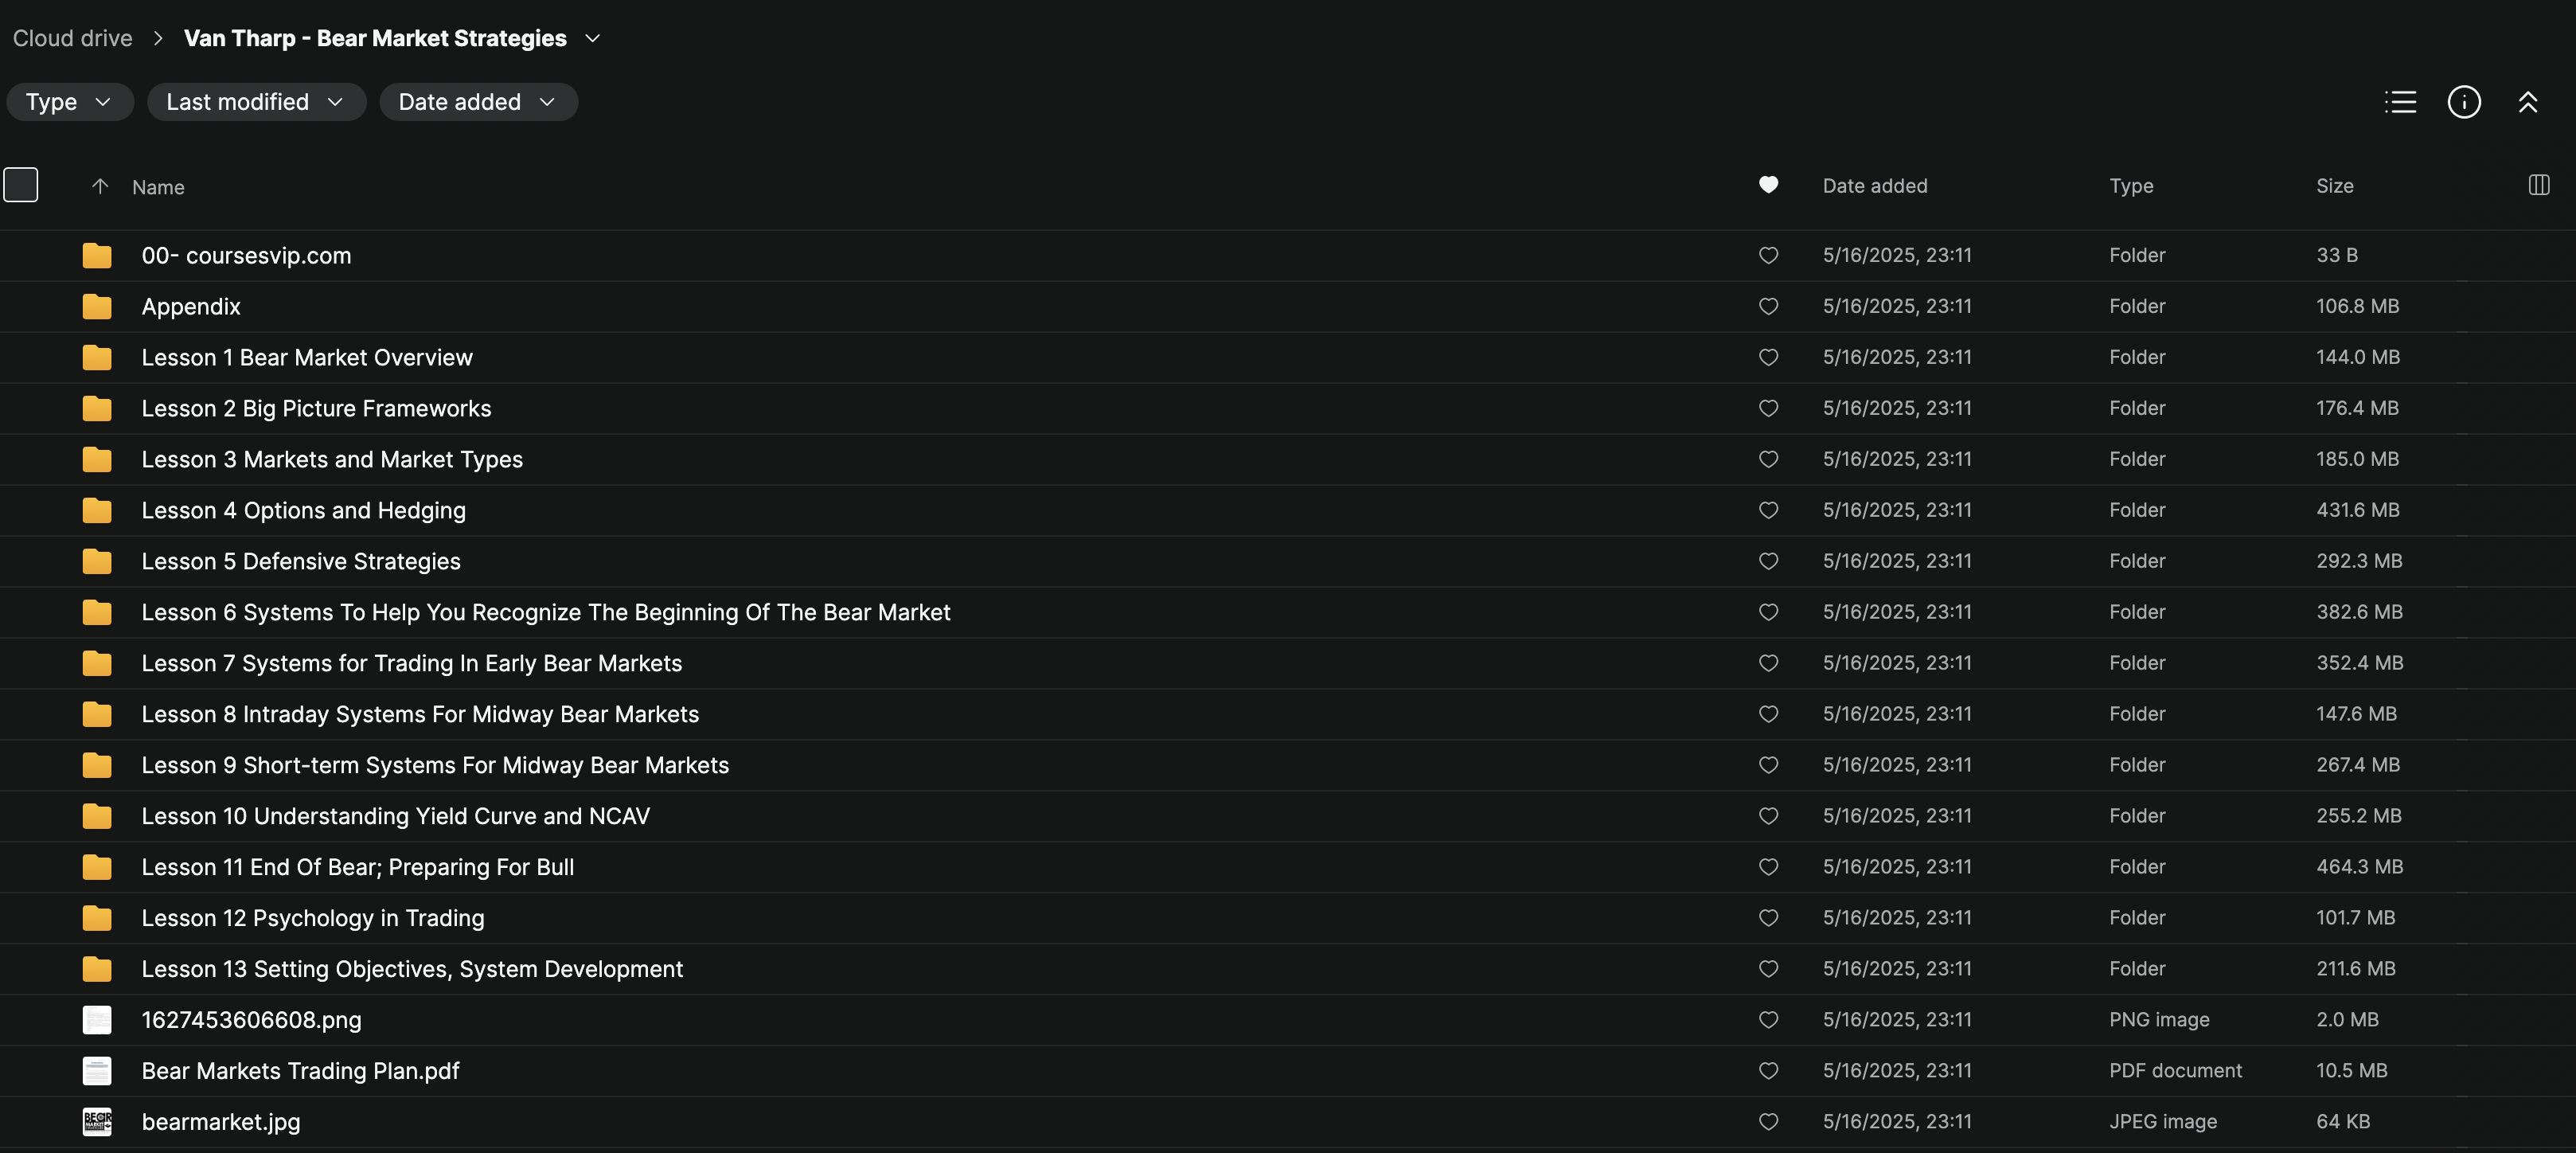Image resolution: width=2576 pixels, height=1153 pixels.
Task: Expand the Last modified filter dropdown
Action: click(256, 102)
